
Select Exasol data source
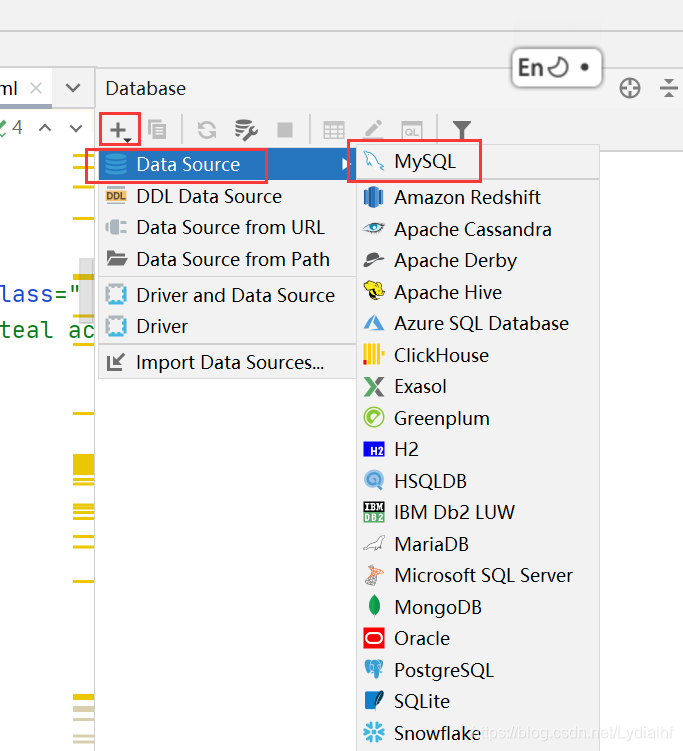478,387
